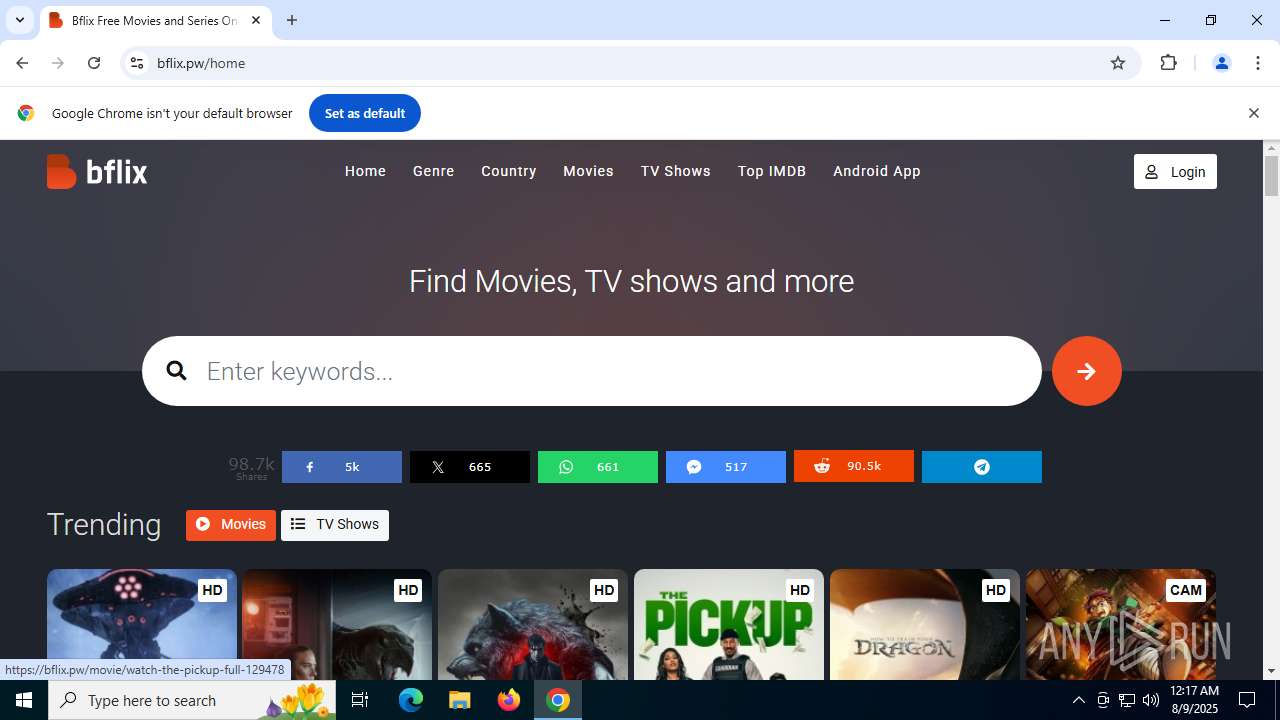Click the Enter keywords search field
The image size is (1280, 720).
coord(592,371)
